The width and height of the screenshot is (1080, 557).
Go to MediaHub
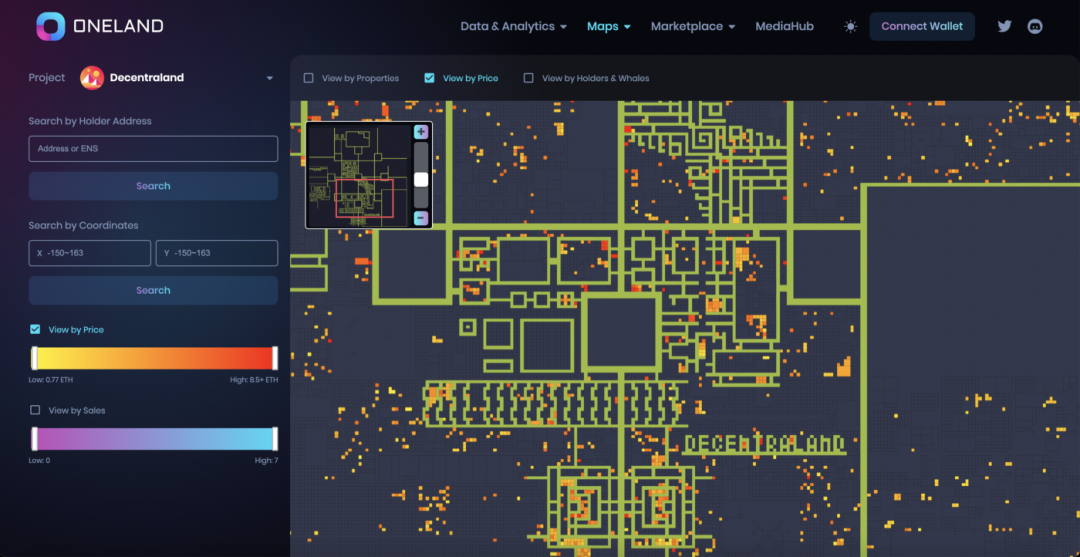click(x=785, y=26)
